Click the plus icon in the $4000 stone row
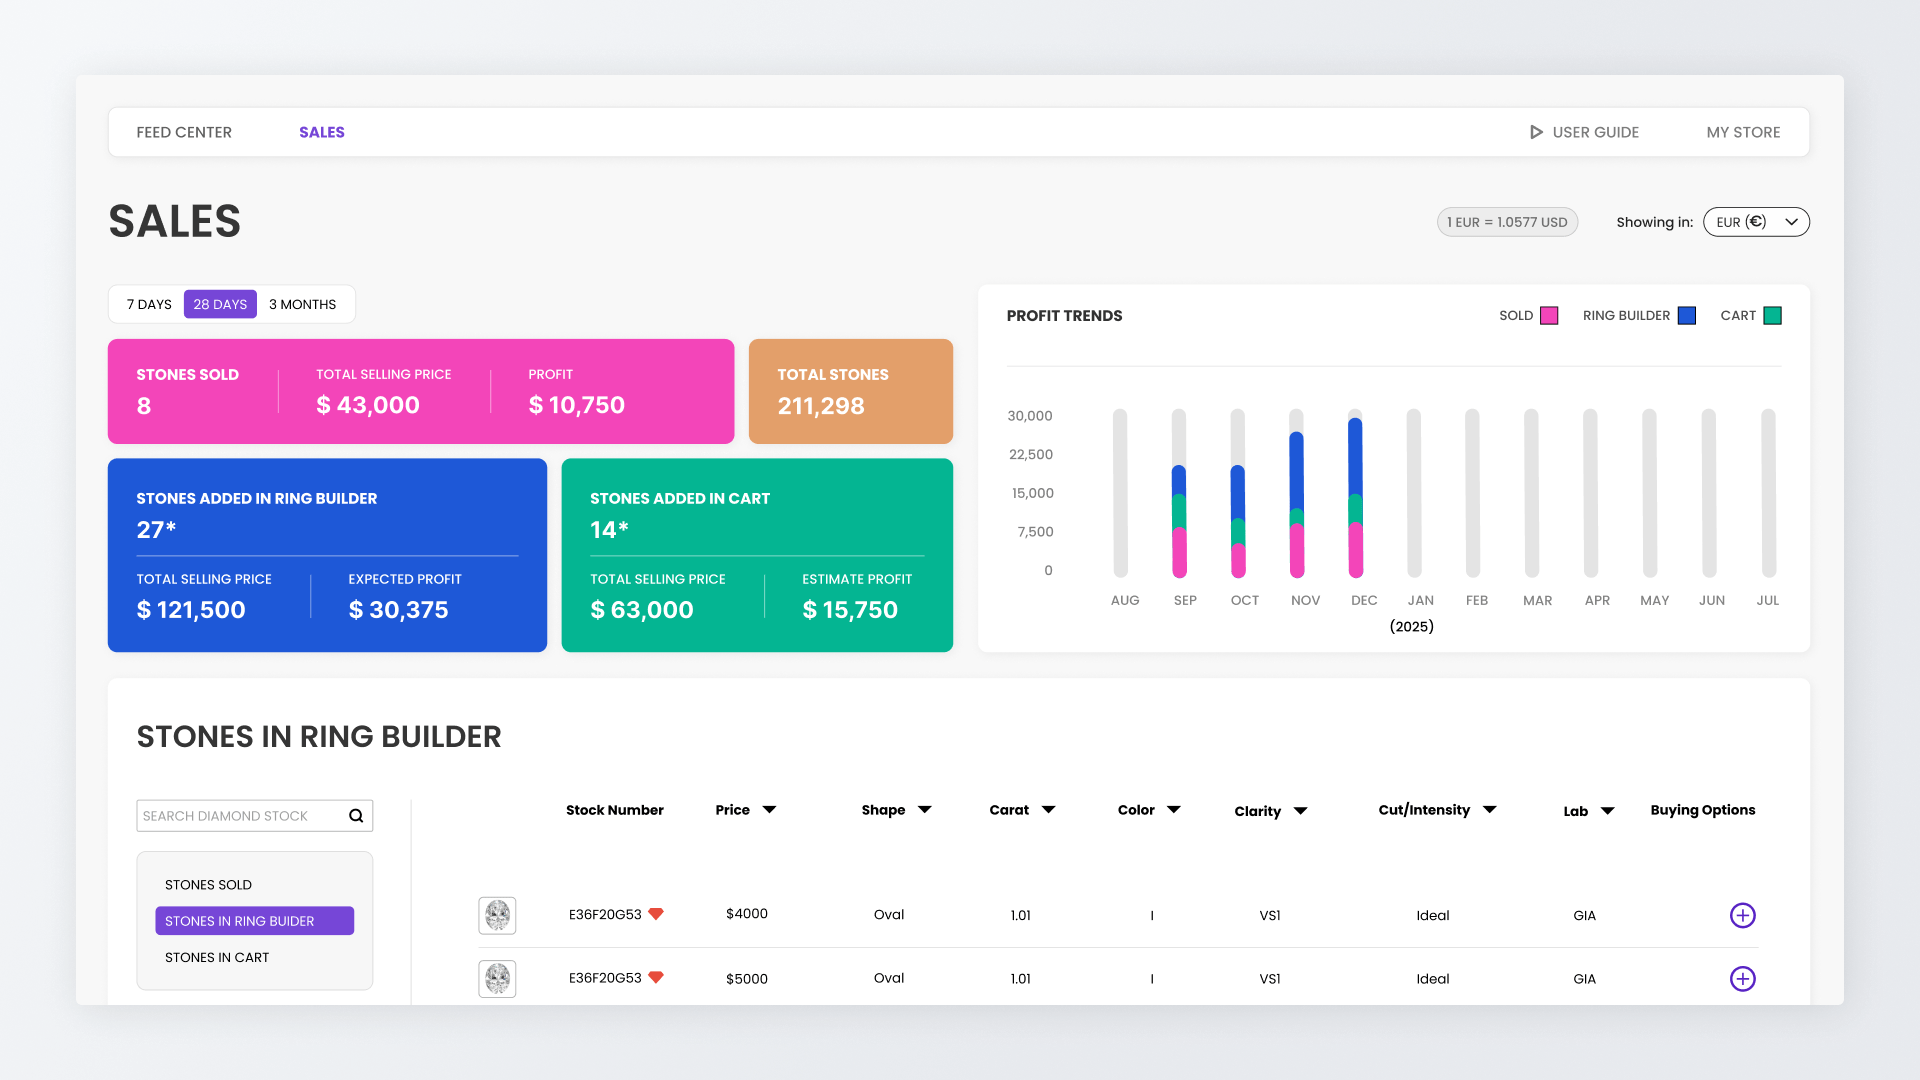Screen dimensions: 1920x1080 point(1742,915)
